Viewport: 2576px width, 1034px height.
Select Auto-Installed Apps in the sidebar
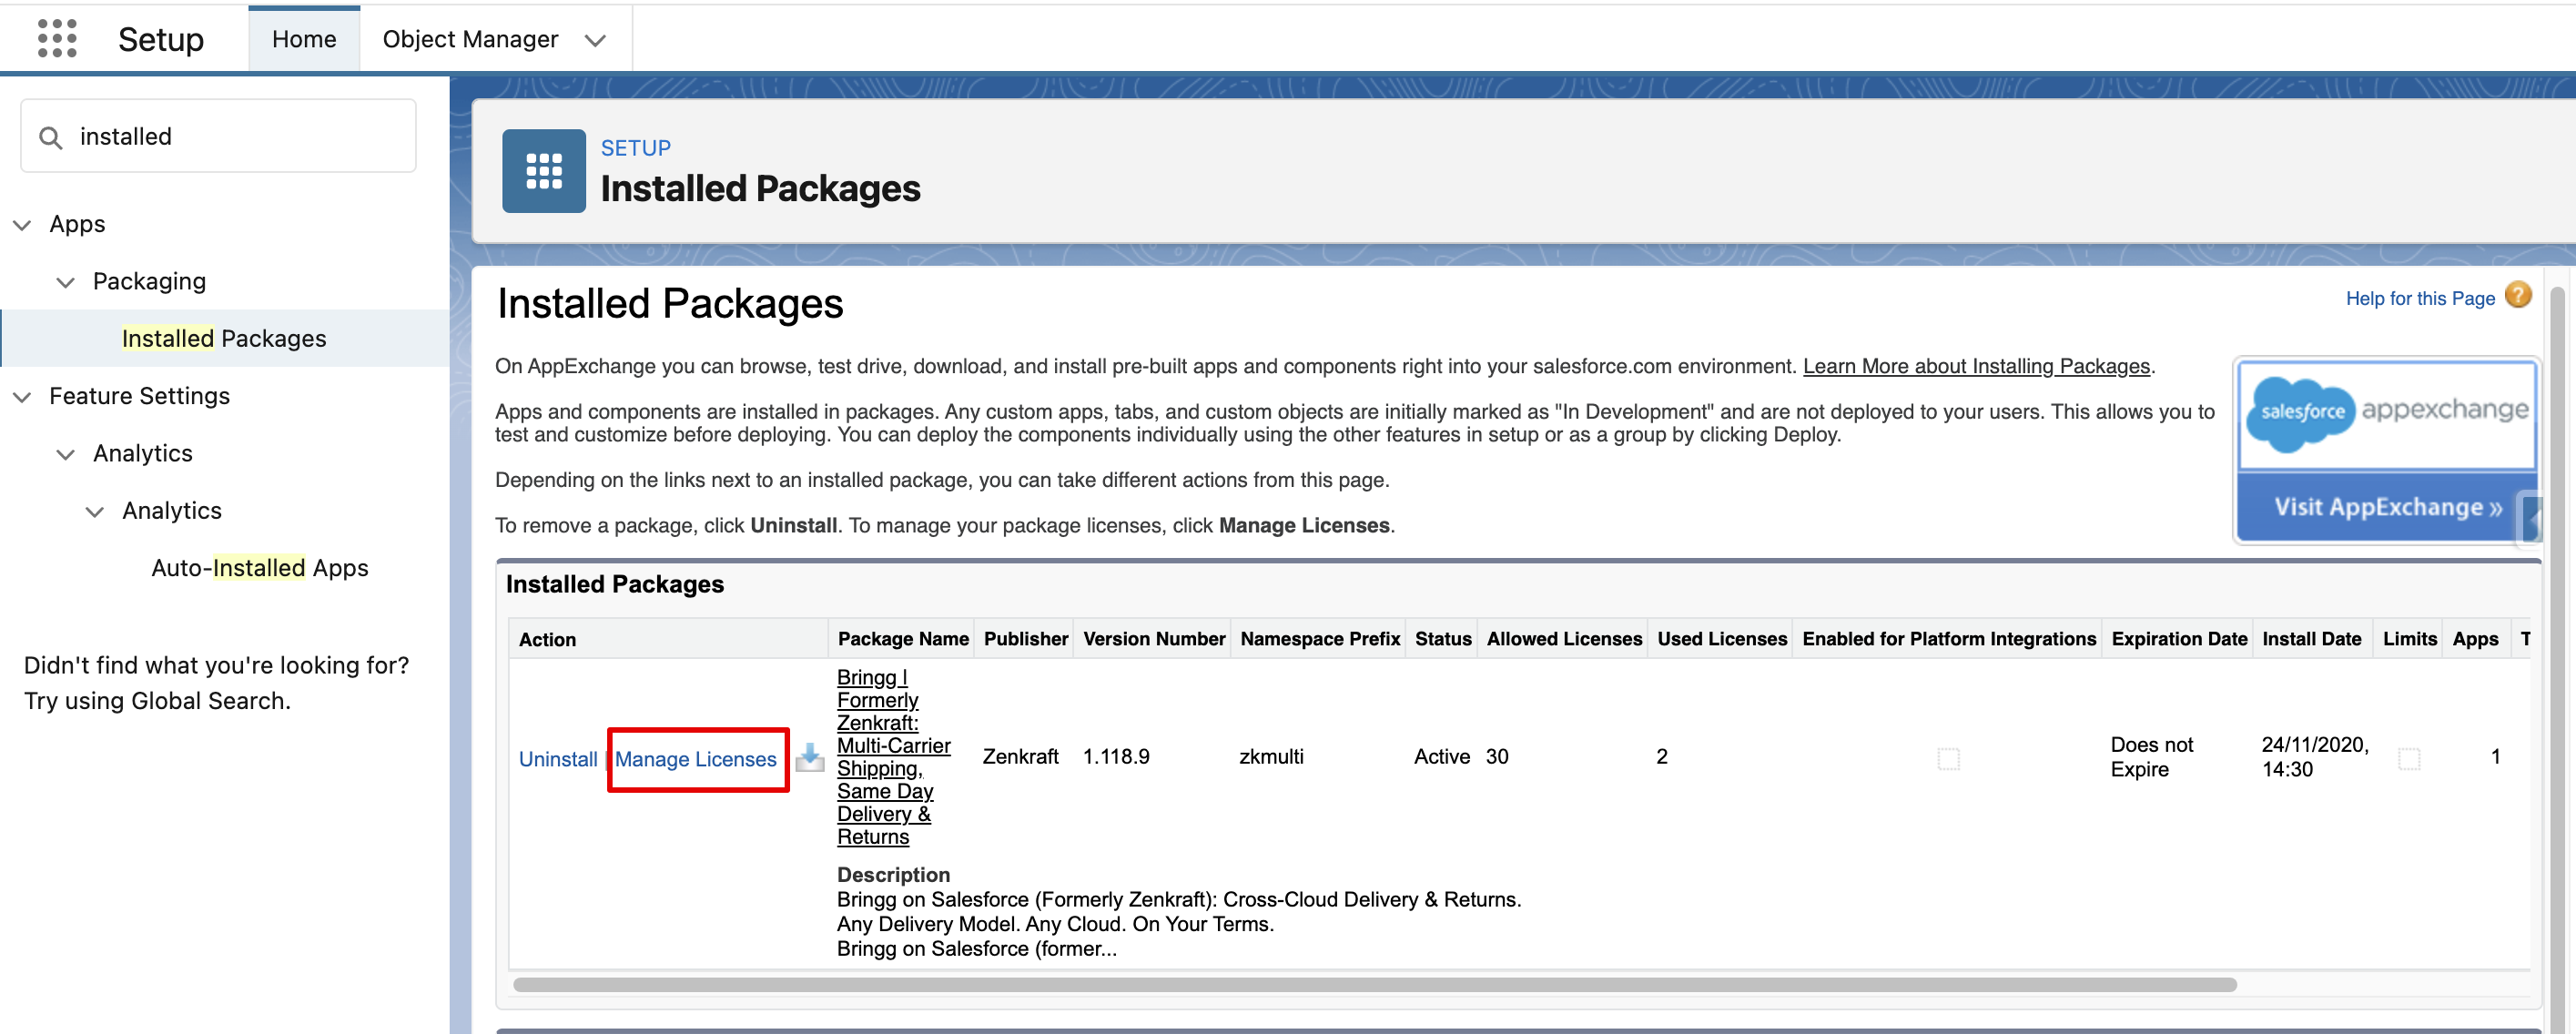tap(259, 567)
